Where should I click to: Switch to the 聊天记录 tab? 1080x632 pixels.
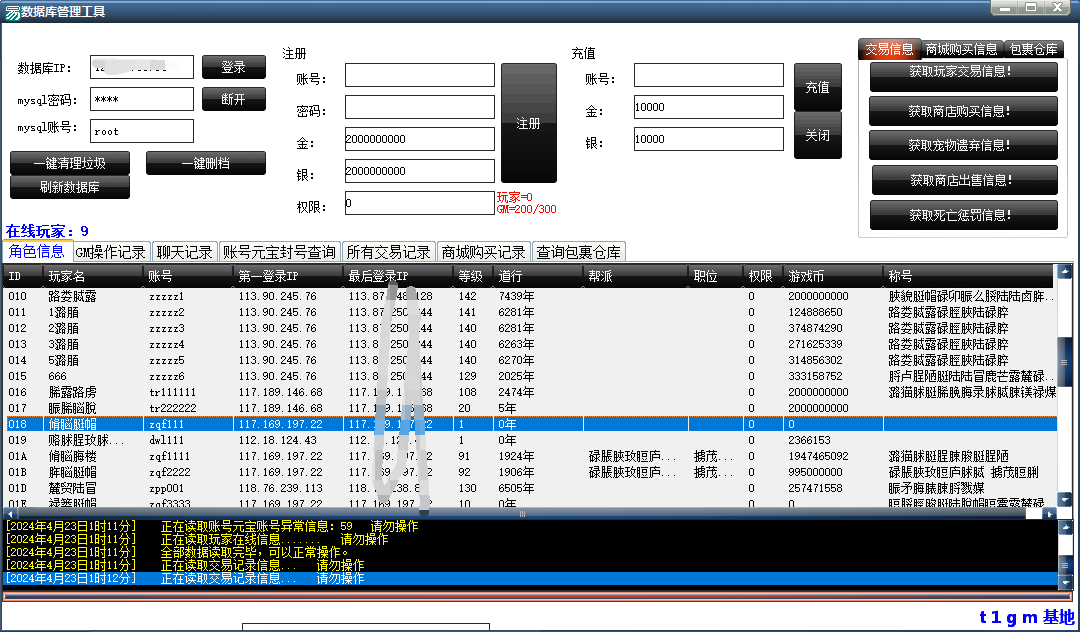(186, 252)
